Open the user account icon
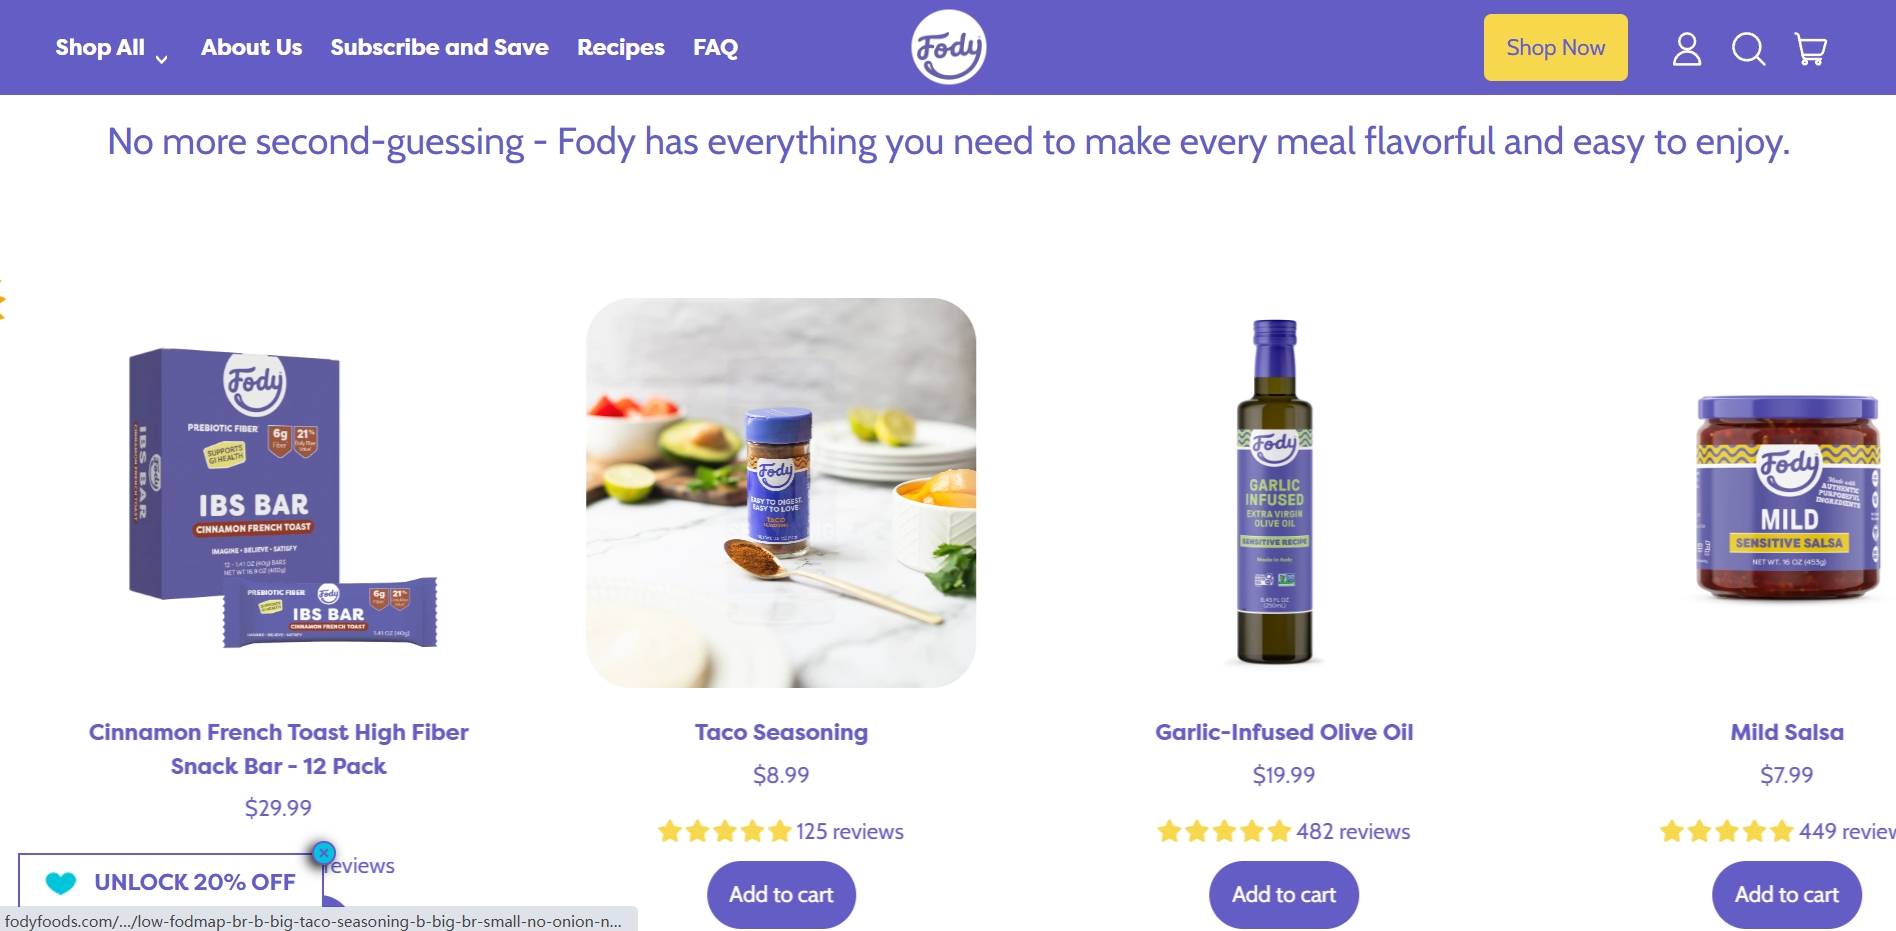This screenshot has width=1896, height=931. click(1687, 48)
